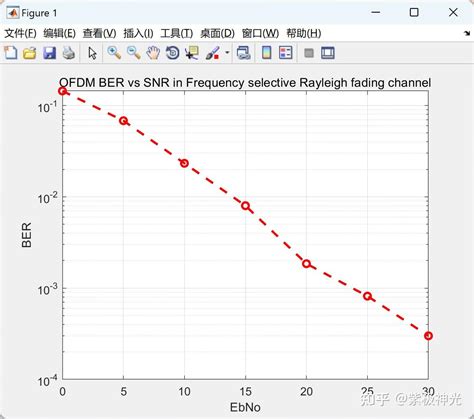Insert a colorbar from the toolbar
Screen dimensions: 474x419
click(266, 53)
